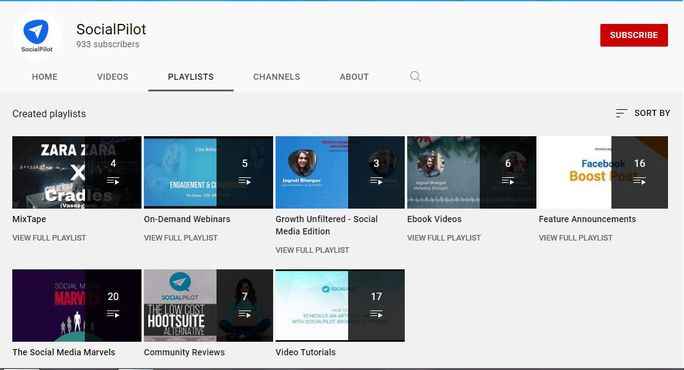The width and height of the screenshot is (684, 370).
Task: Open the Sort By dropdown
Action: click(x=643, y=113)
